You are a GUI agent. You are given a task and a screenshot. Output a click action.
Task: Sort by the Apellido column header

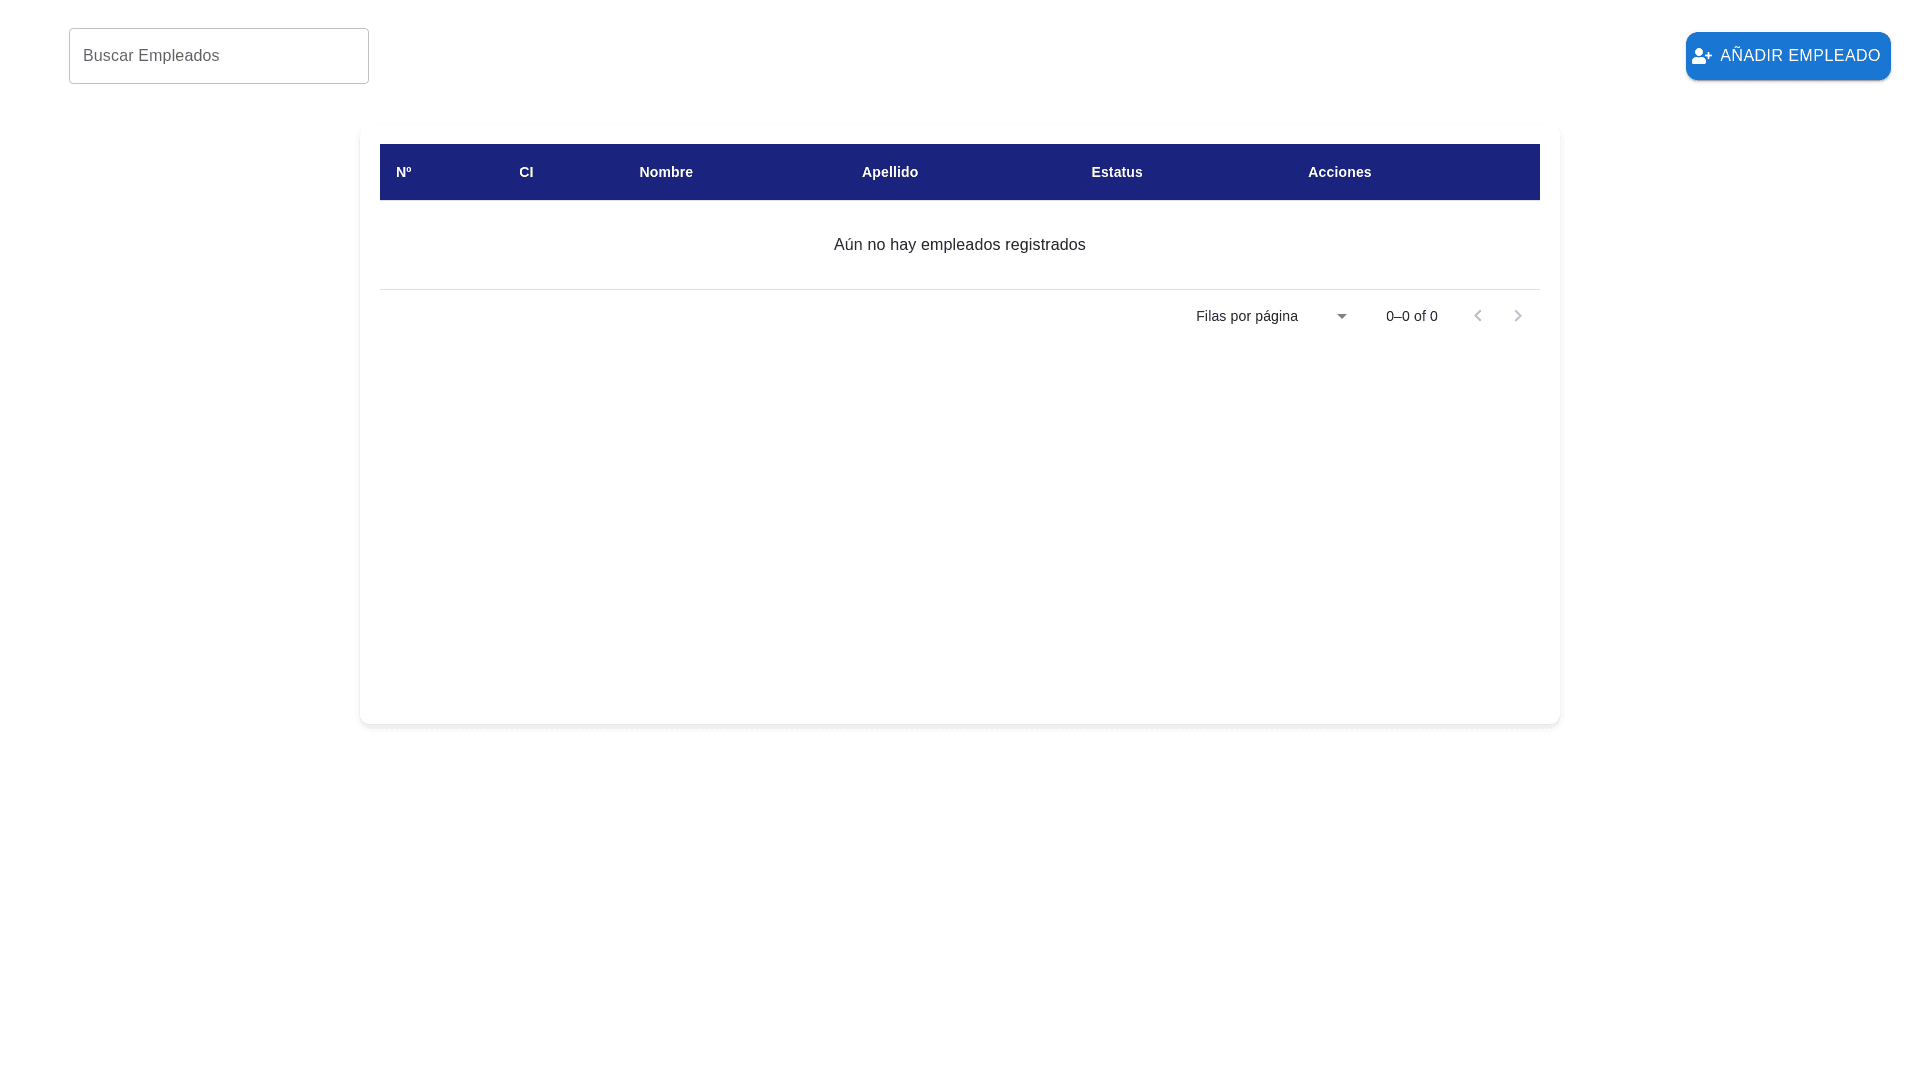point(889,172)
